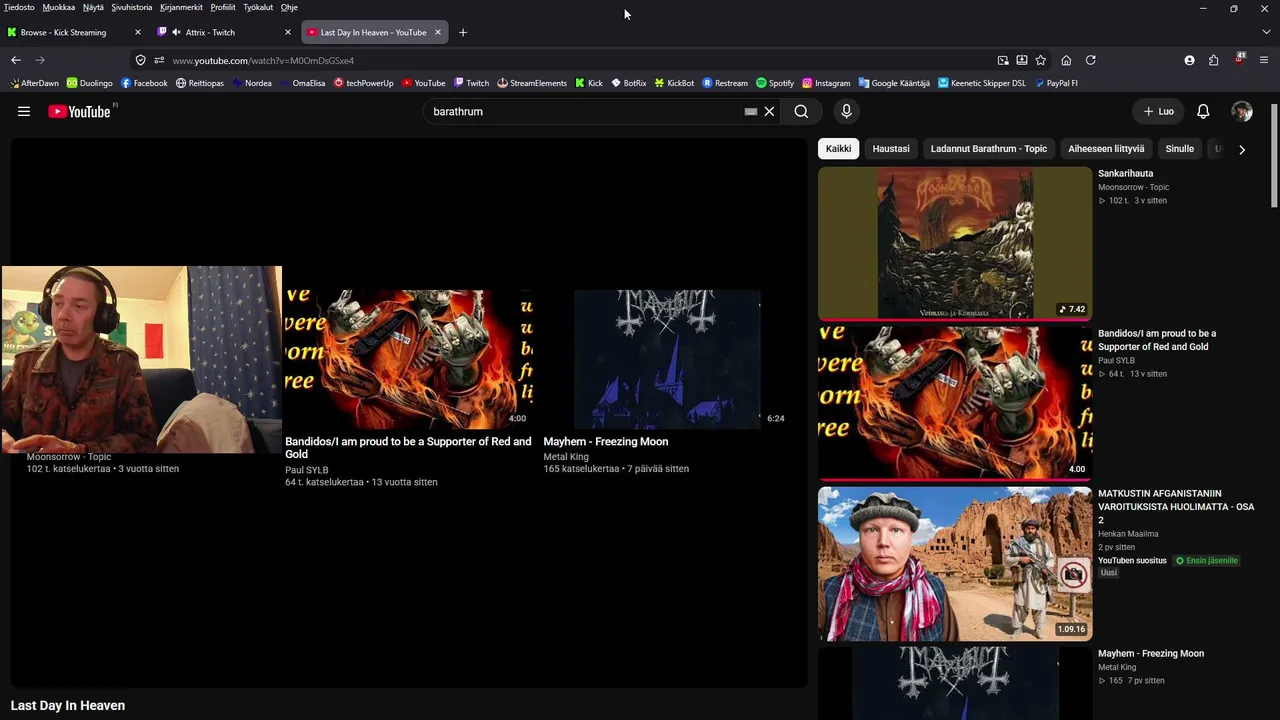Open the Sivuhistoria menu
Image resolution: width=1280 pixels, height=720 pixels.
coord(132,7)
